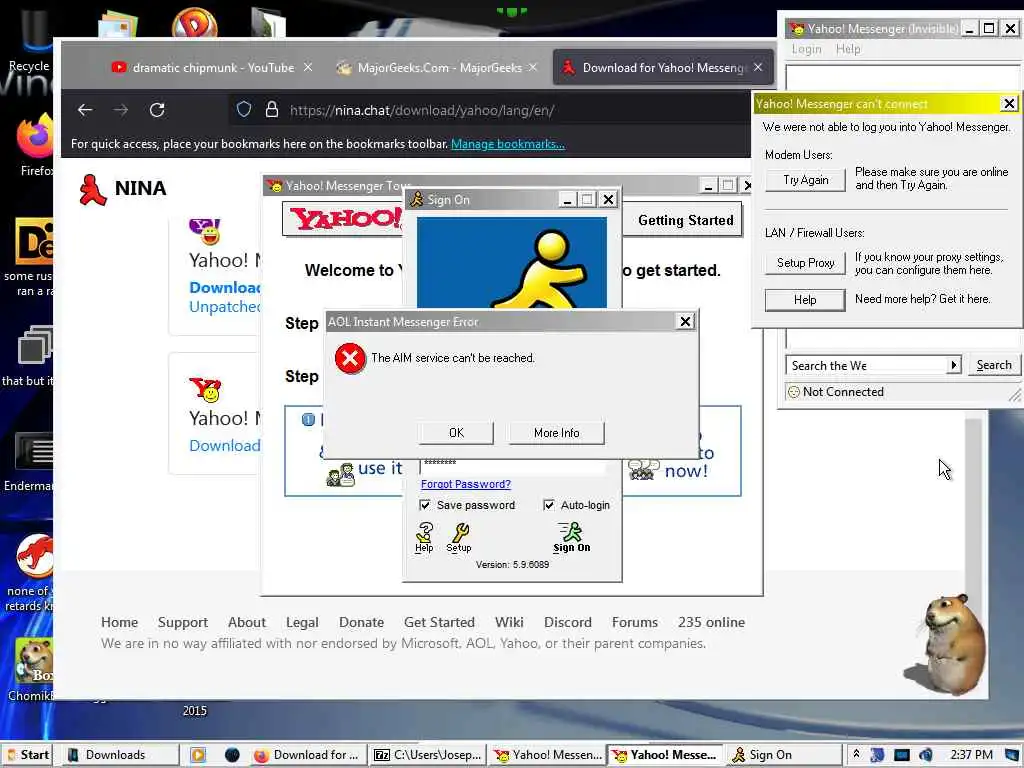The image size is (1024, 768).
Task: Click the AIM Help icon in Sign On window
Action: point(424,537)
